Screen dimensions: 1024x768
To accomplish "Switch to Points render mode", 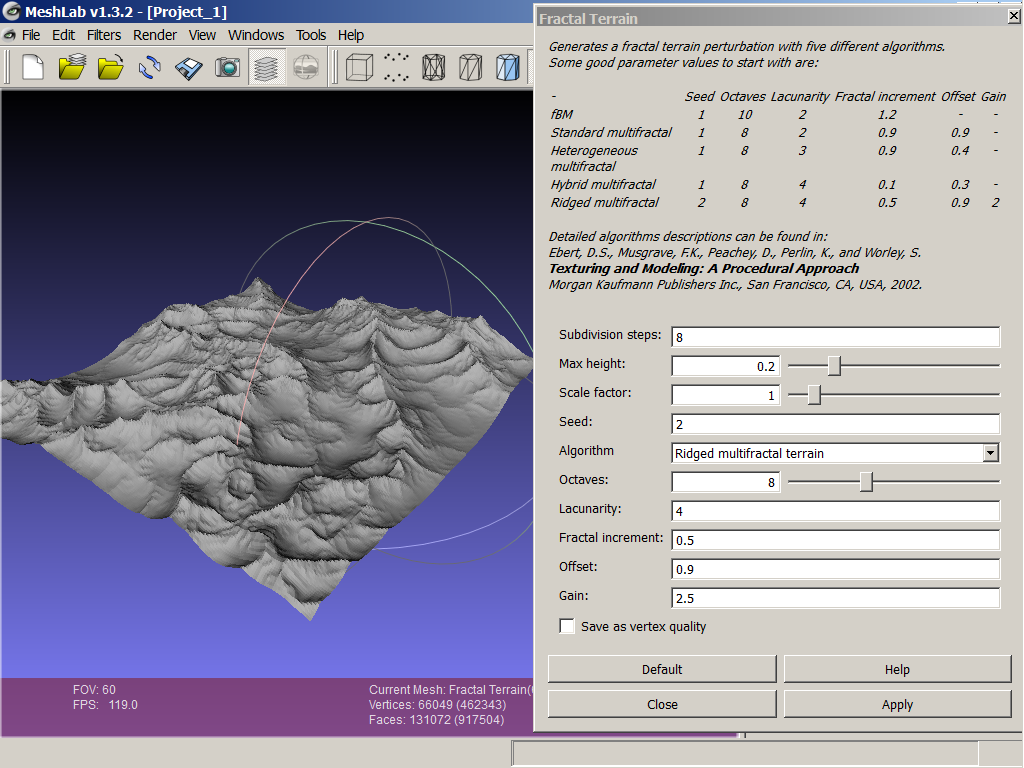I will (397, 68).
